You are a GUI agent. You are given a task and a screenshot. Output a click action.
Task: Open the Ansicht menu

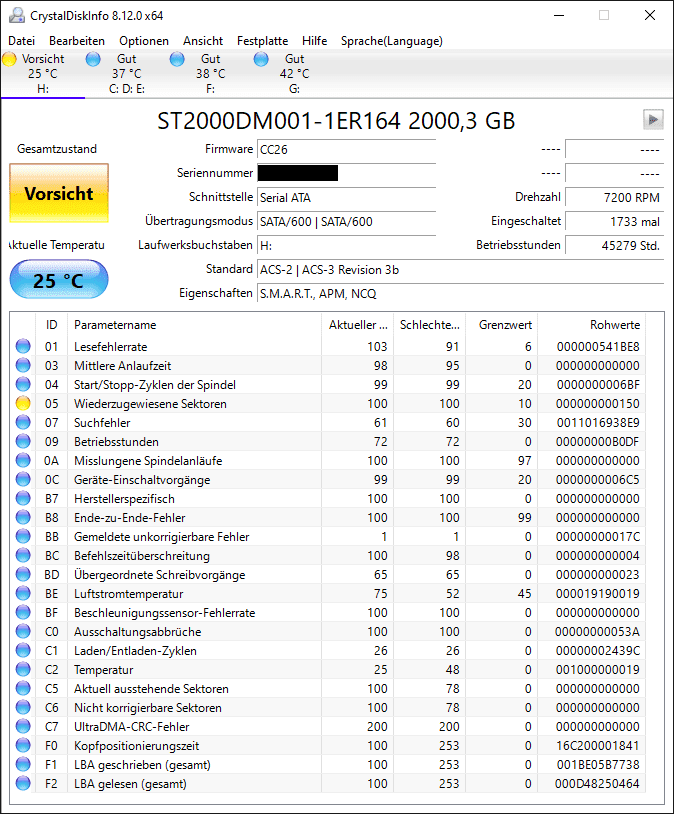tap(203, 41)
